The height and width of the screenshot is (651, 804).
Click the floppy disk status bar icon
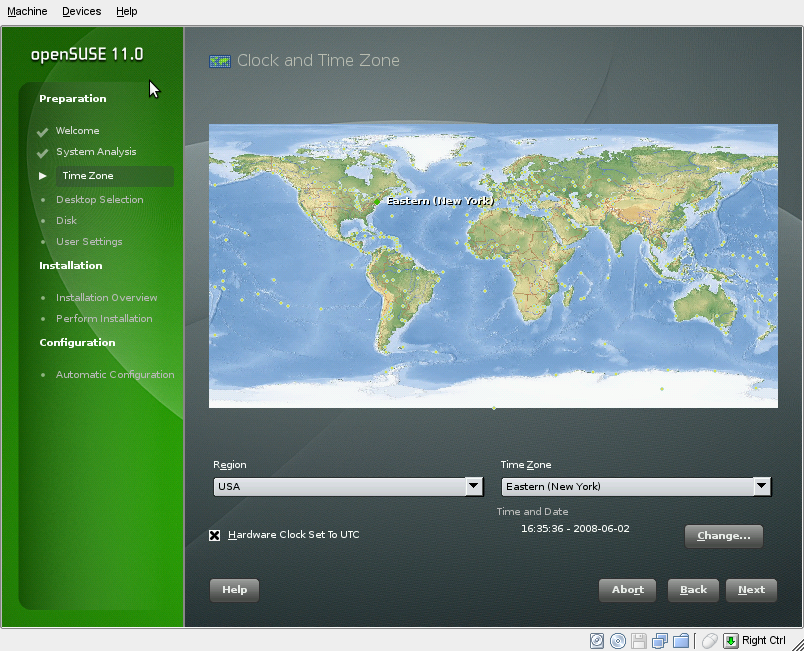[640, 640]
